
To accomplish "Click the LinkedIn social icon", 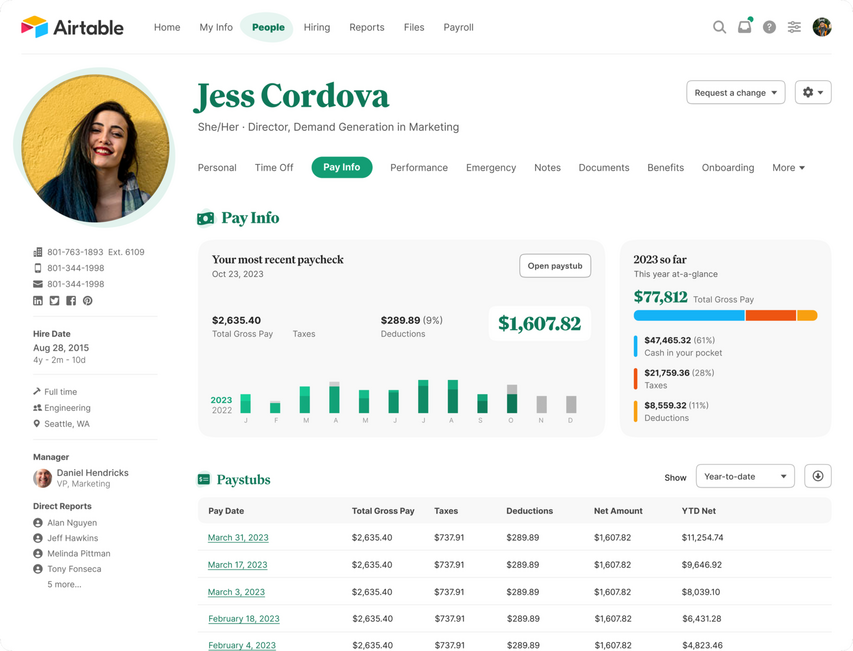I will click(x=38, y=300).
